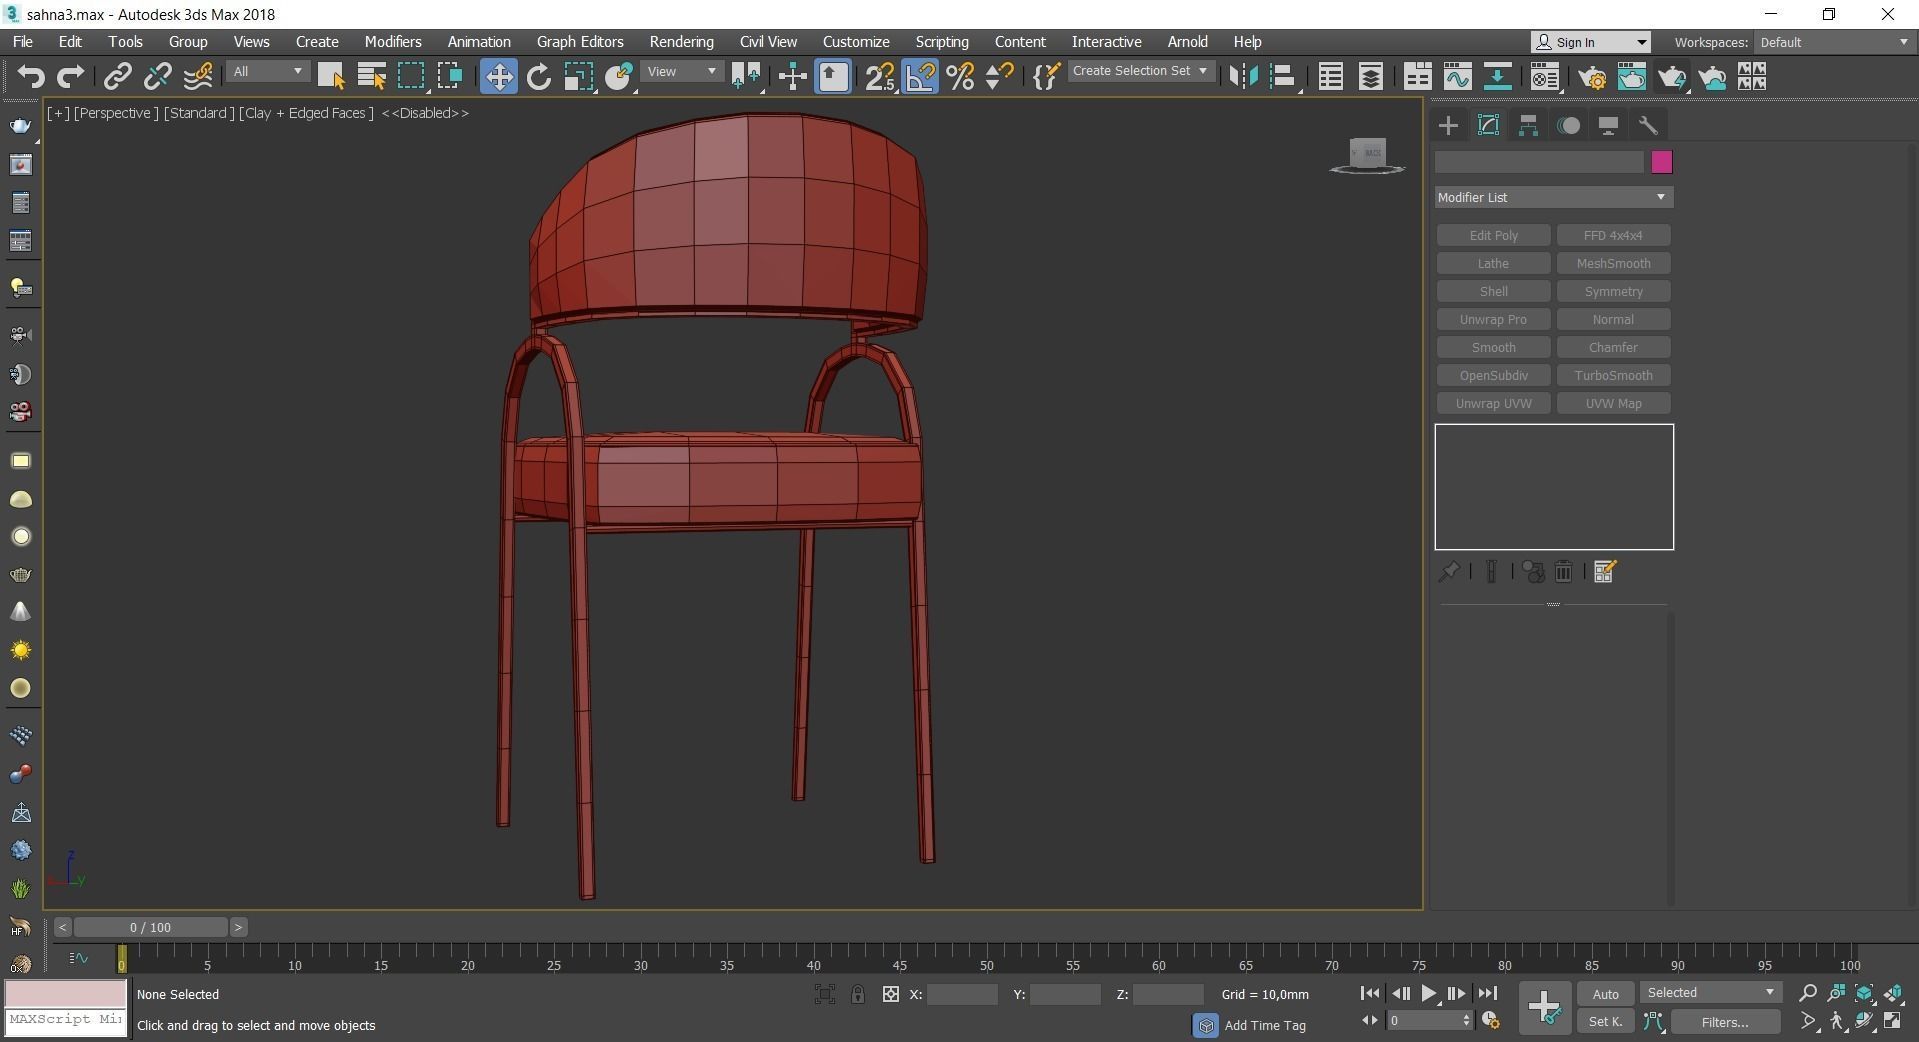This screenshot has width=1919, height=1042.
Task: Play the animation
Action: pyautogui.click(x=1428, y=993)
